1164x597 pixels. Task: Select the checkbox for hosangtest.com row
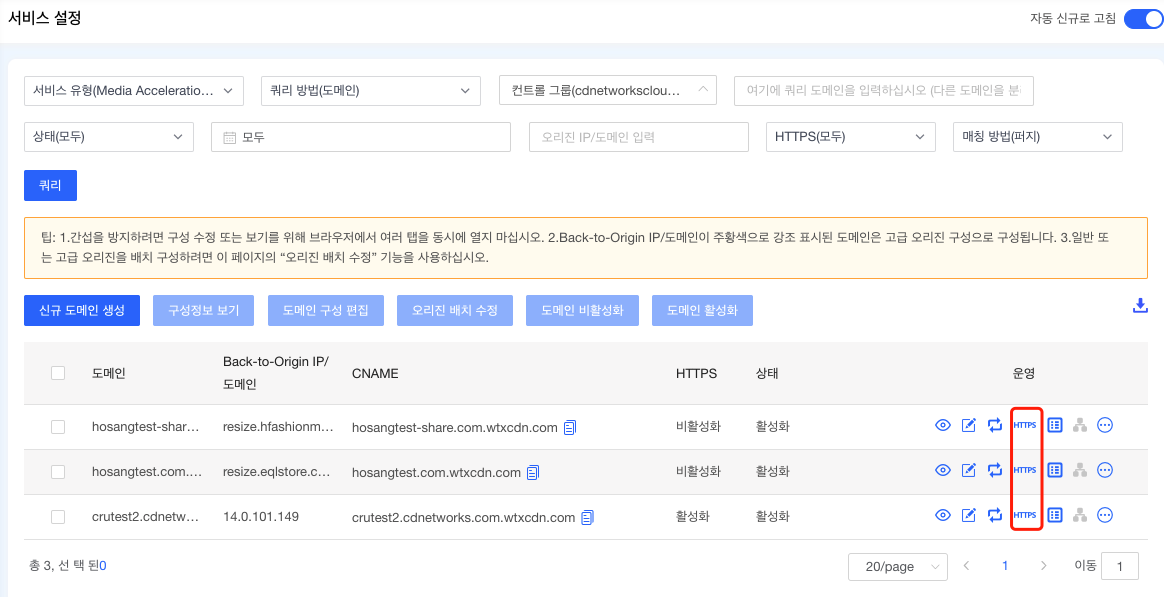coord(57,470)
